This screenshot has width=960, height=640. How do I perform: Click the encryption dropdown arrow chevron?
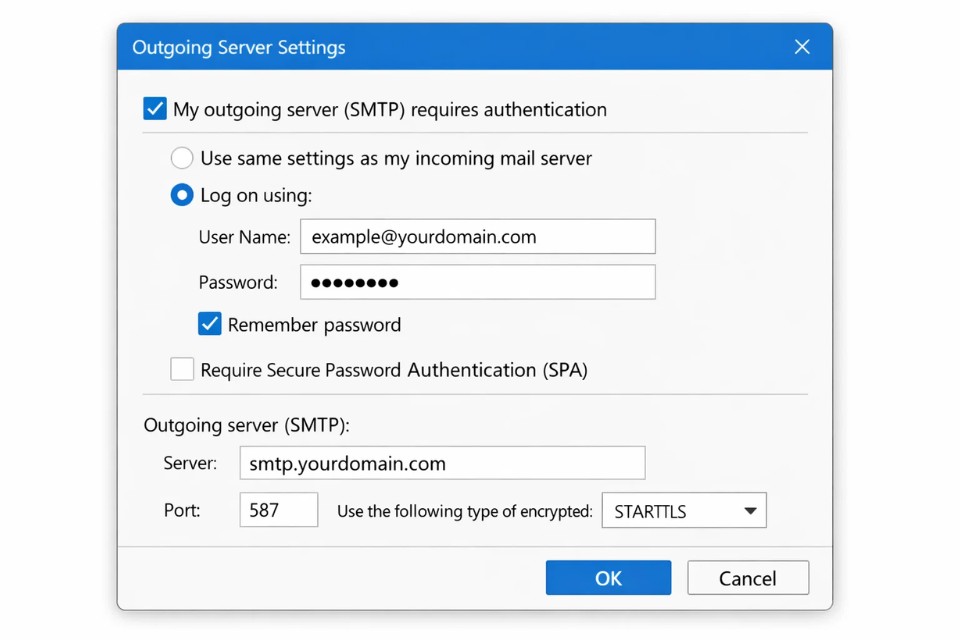click(749, 510)
